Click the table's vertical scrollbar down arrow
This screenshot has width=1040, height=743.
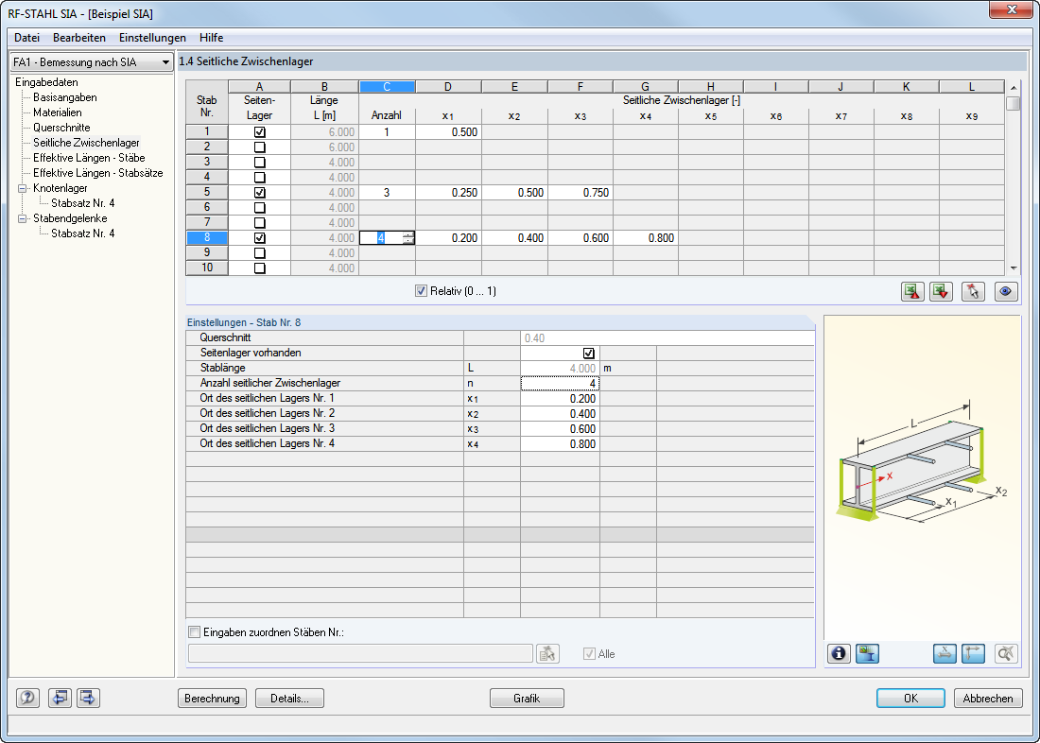tap(1013, 269)
